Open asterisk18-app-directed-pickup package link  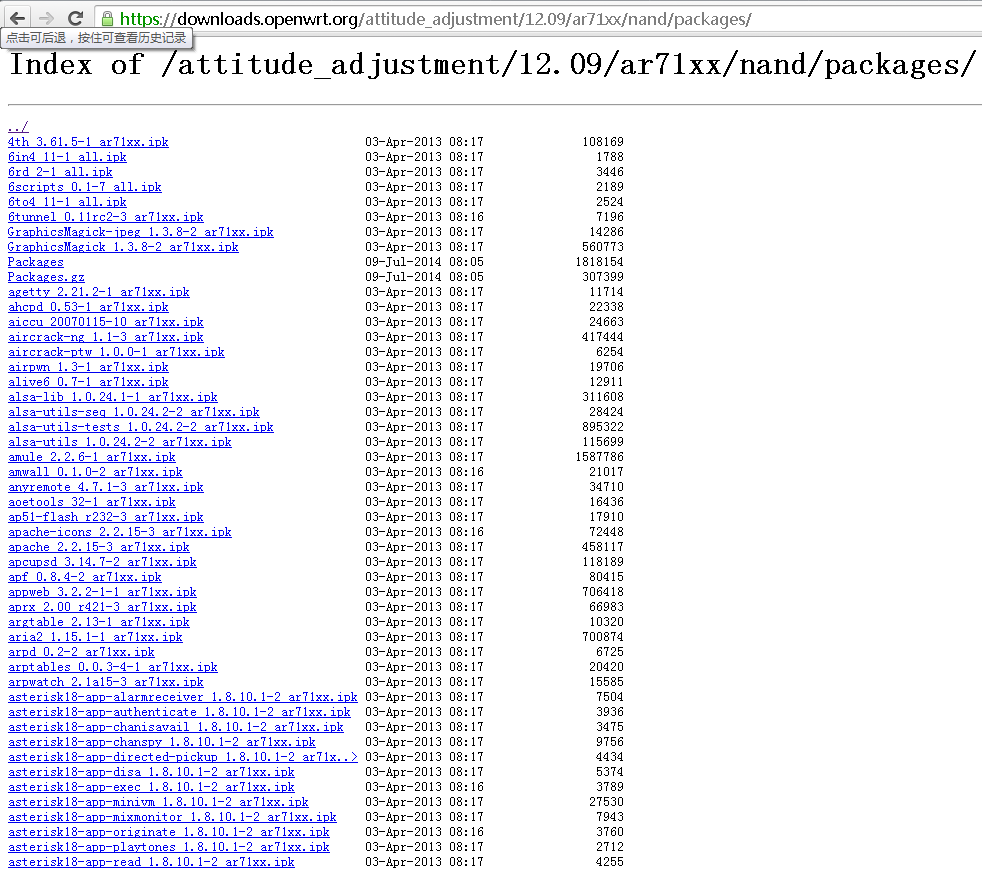tap(183, 758)
